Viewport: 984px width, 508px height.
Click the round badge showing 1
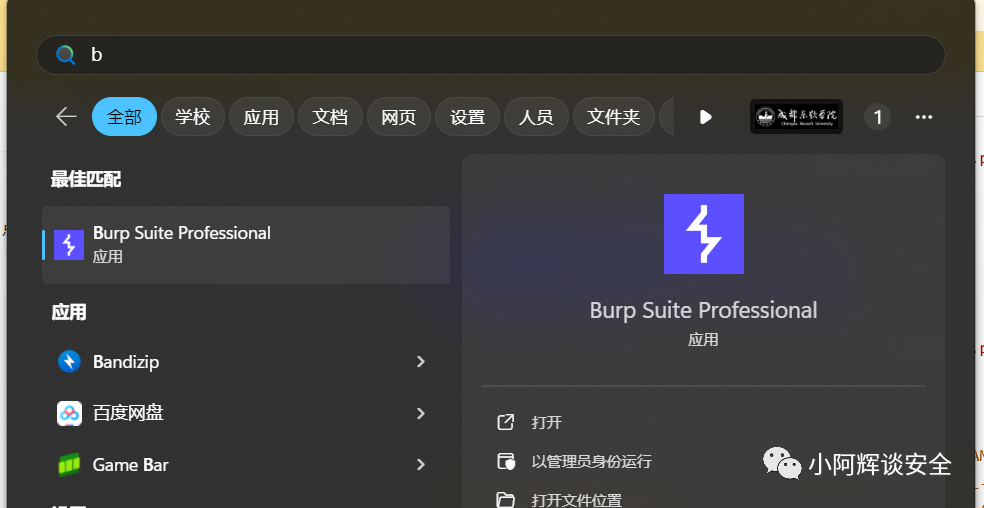tap(877, 117)
